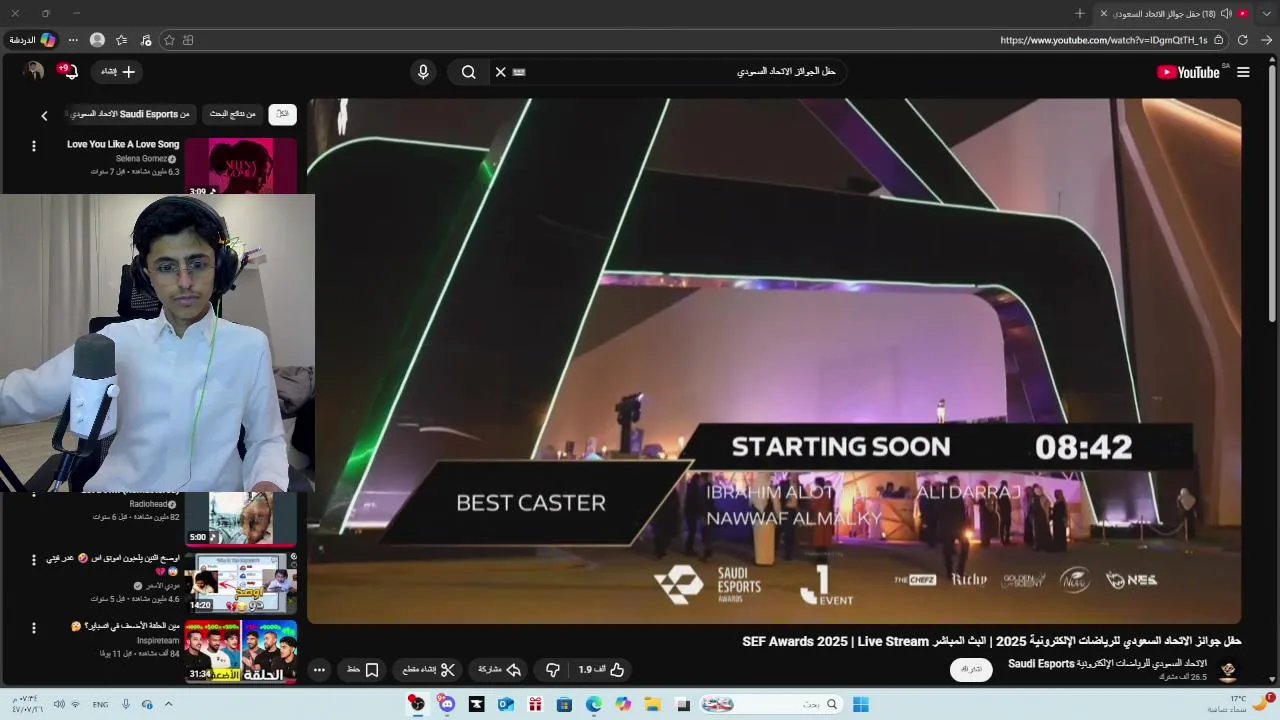Open the YouTube hamburger guide menu

point(1243,72)
